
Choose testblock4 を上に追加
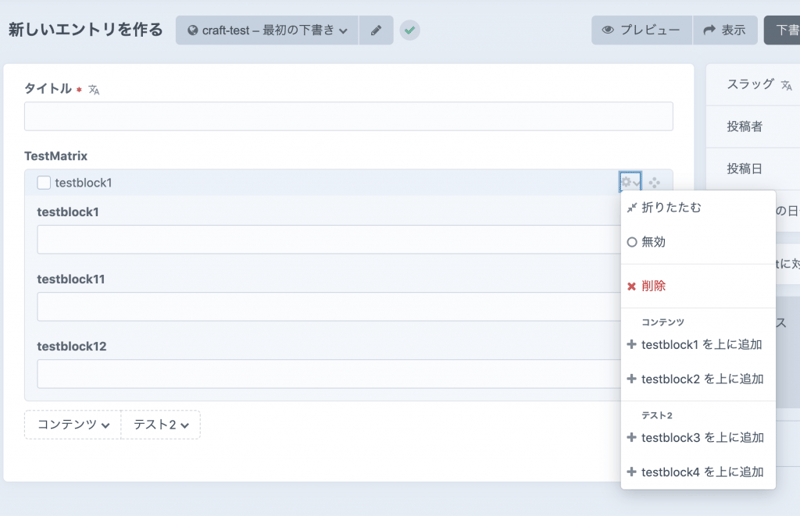700,472
